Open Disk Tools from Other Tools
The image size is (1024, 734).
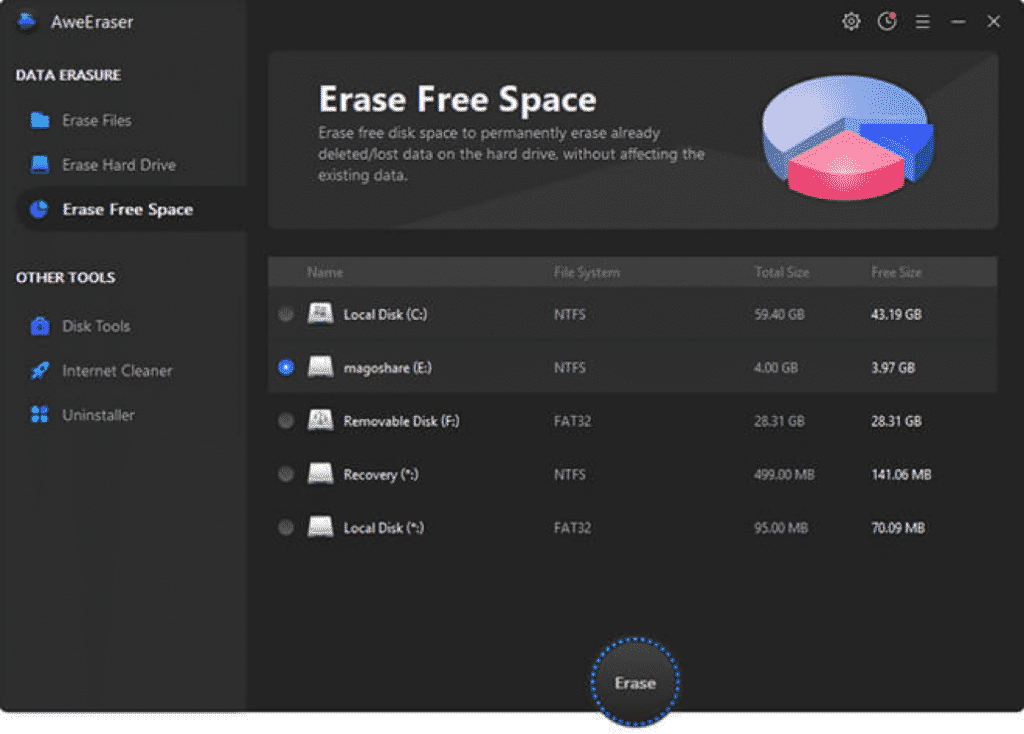(x=96, y=326)
